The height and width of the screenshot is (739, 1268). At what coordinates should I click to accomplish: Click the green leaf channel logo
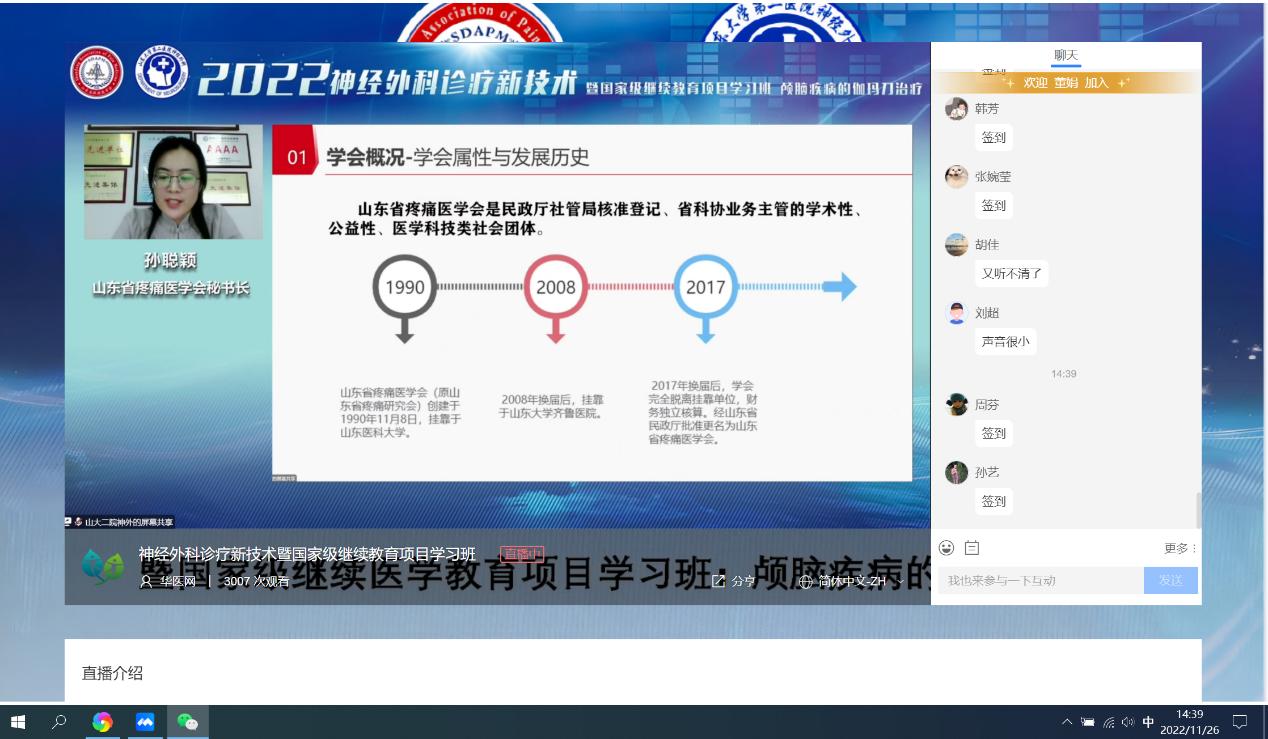(x=102, y=567)
